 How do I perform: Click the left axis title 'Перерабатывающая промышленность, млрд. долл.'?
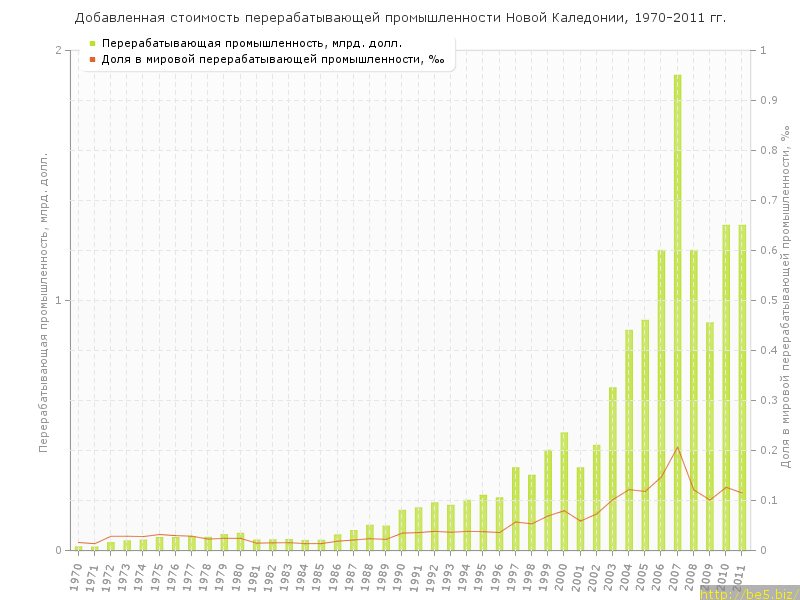(x=43, y=300)
